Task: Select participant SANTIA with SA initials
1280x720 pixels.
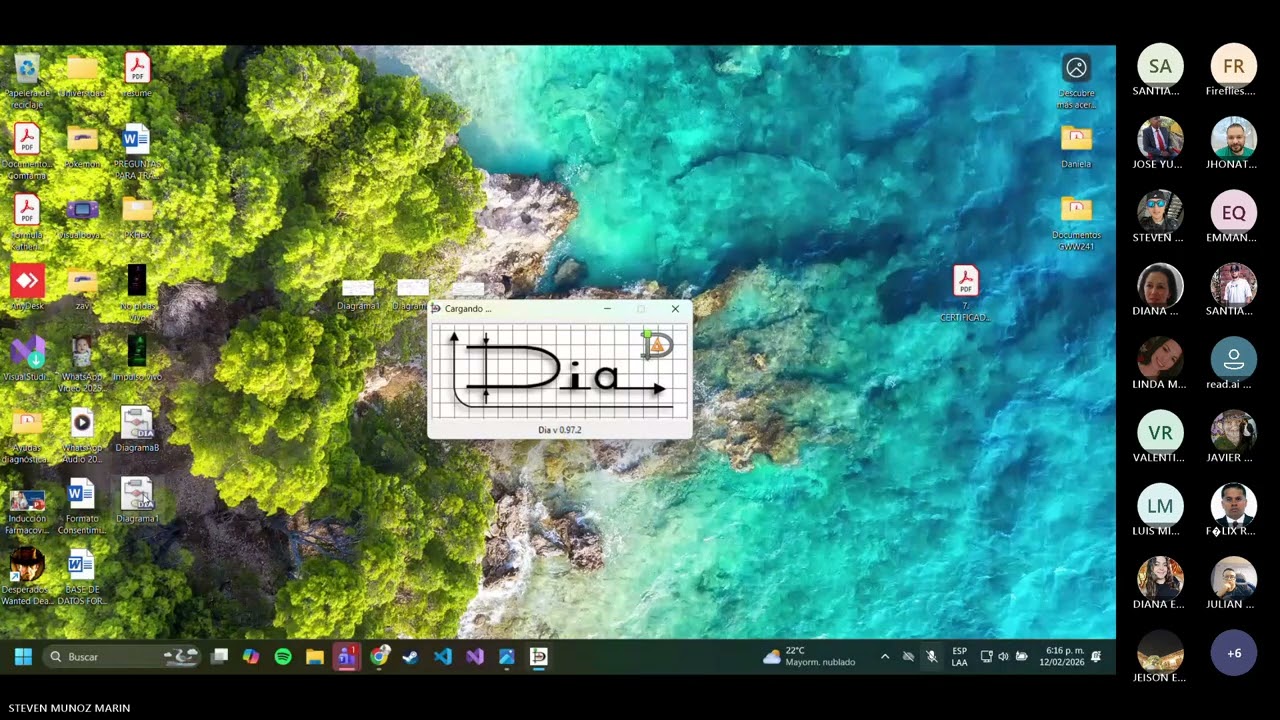Action: (x=1160, y=67)
